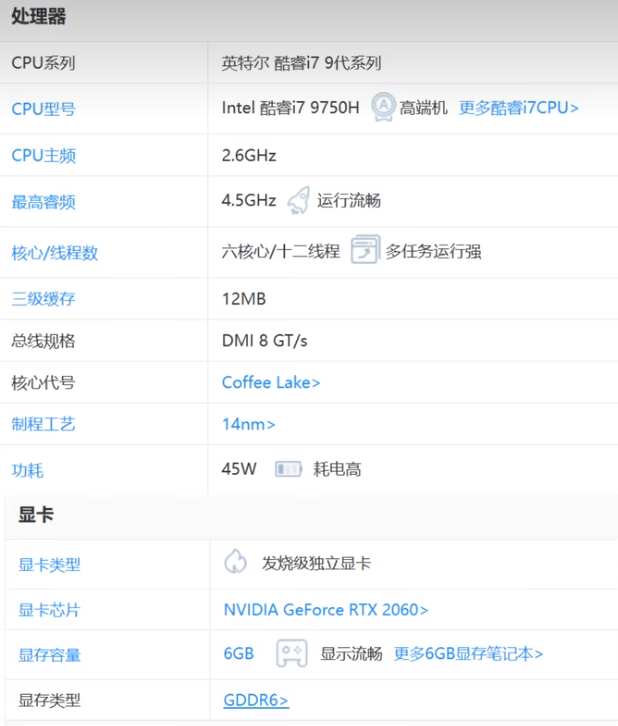
Task: Open the 制程工艺 parameter link
Action: 44,424
